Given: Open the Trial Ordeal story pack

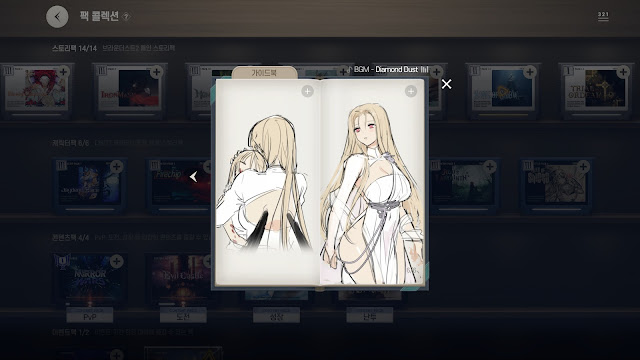Looking at the screenshot, I should click(596, 90).
